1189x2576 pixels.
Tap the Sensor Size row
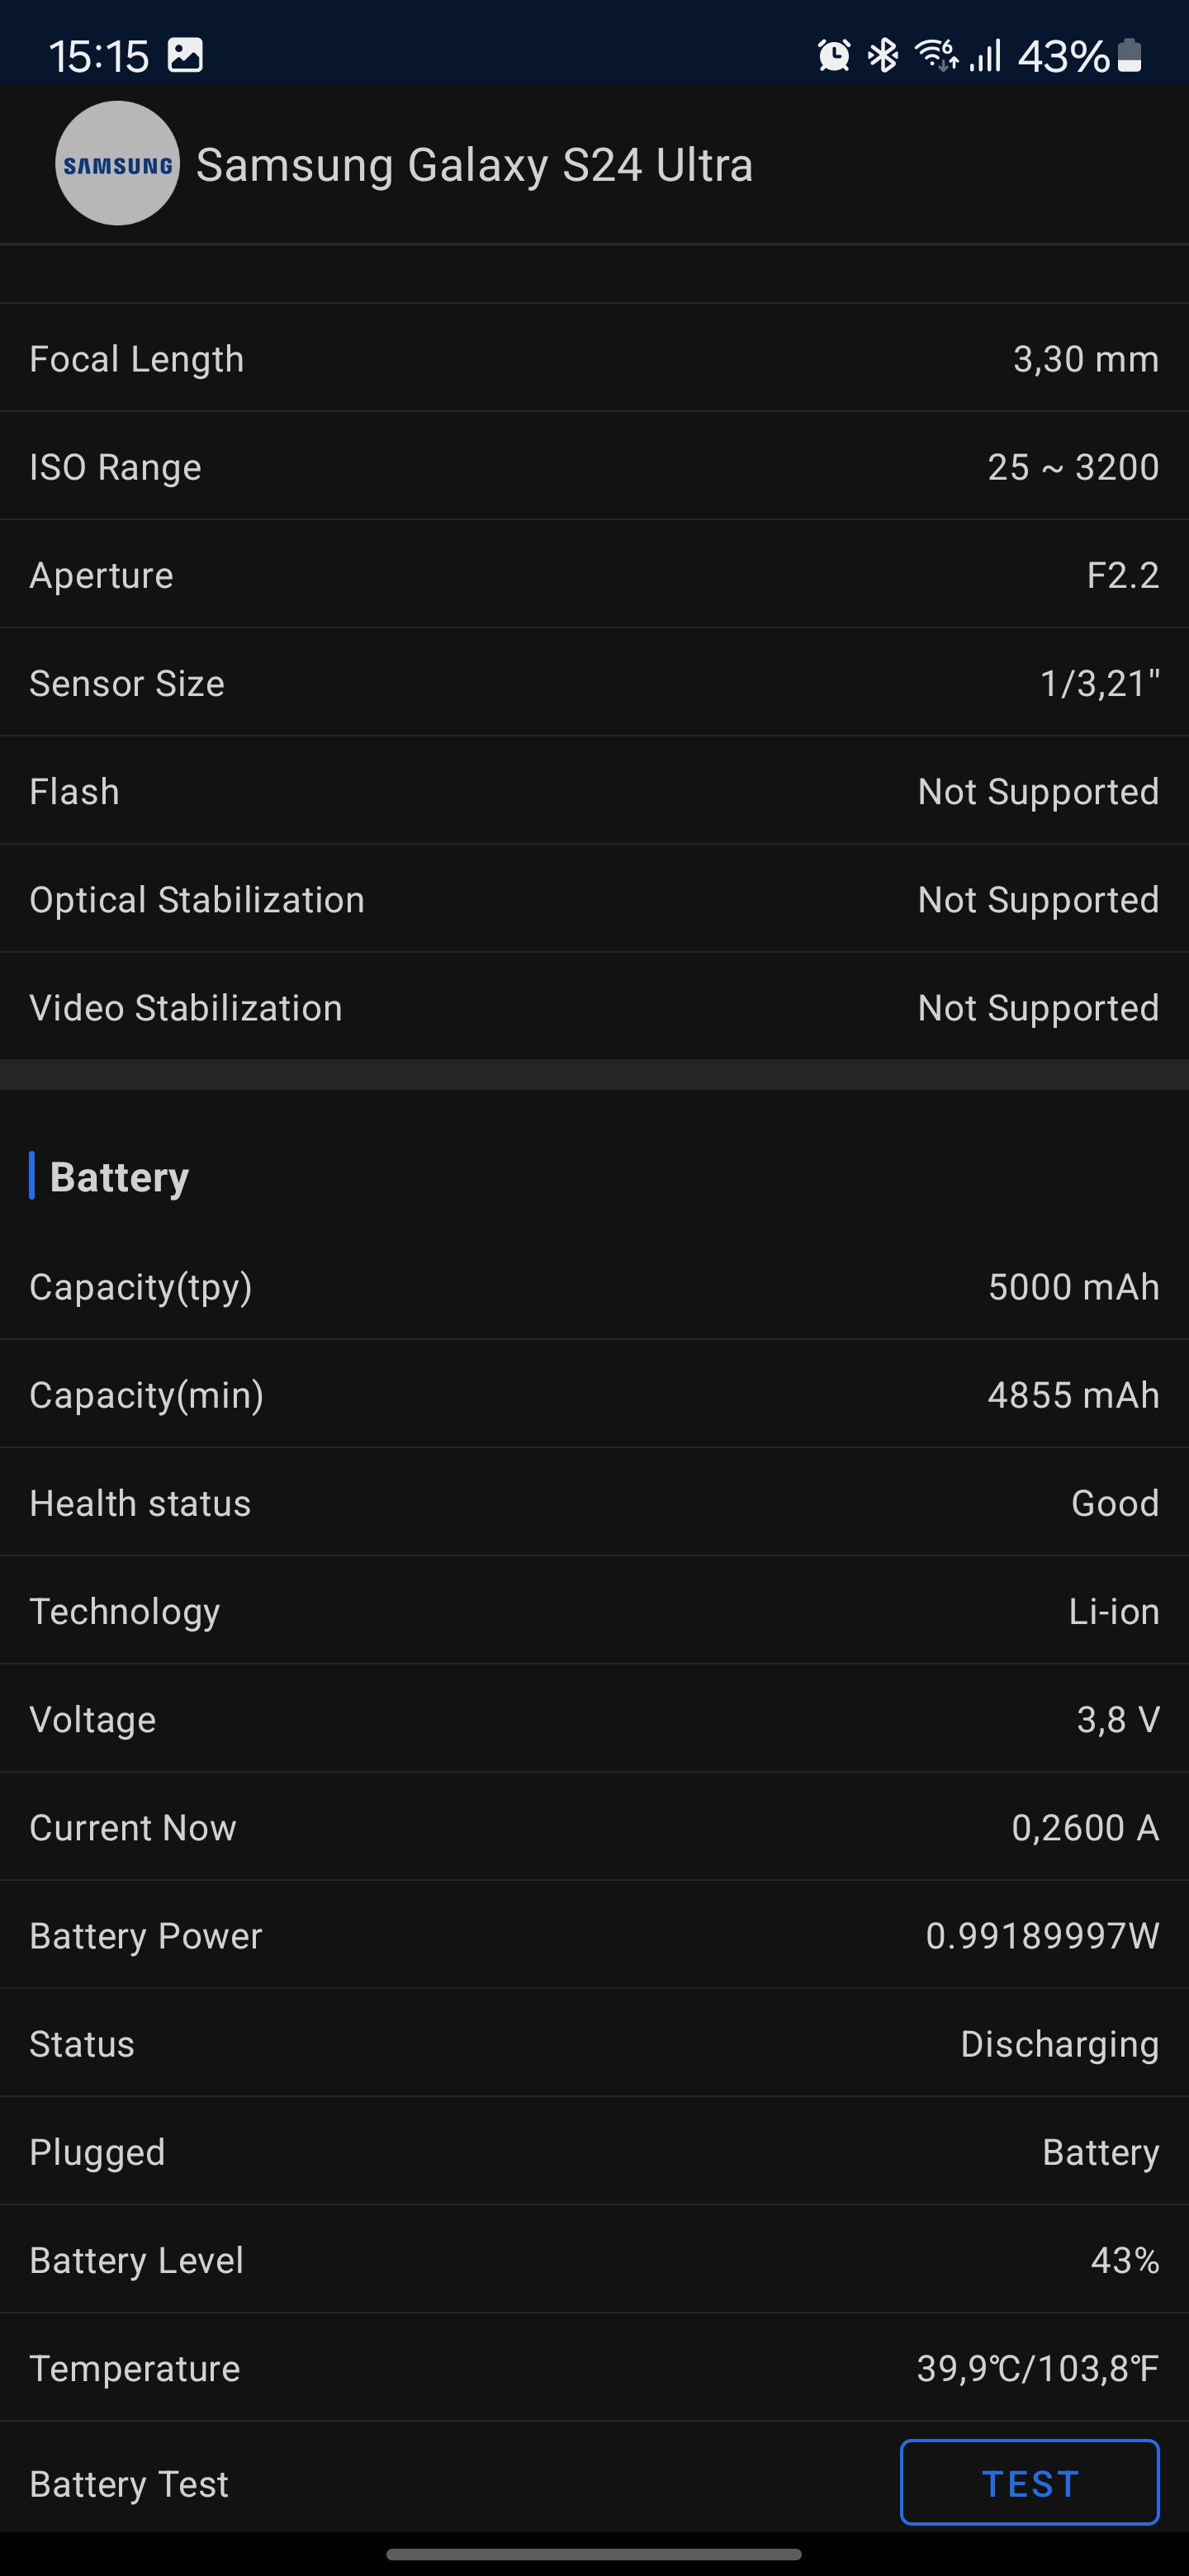[594, 683]
